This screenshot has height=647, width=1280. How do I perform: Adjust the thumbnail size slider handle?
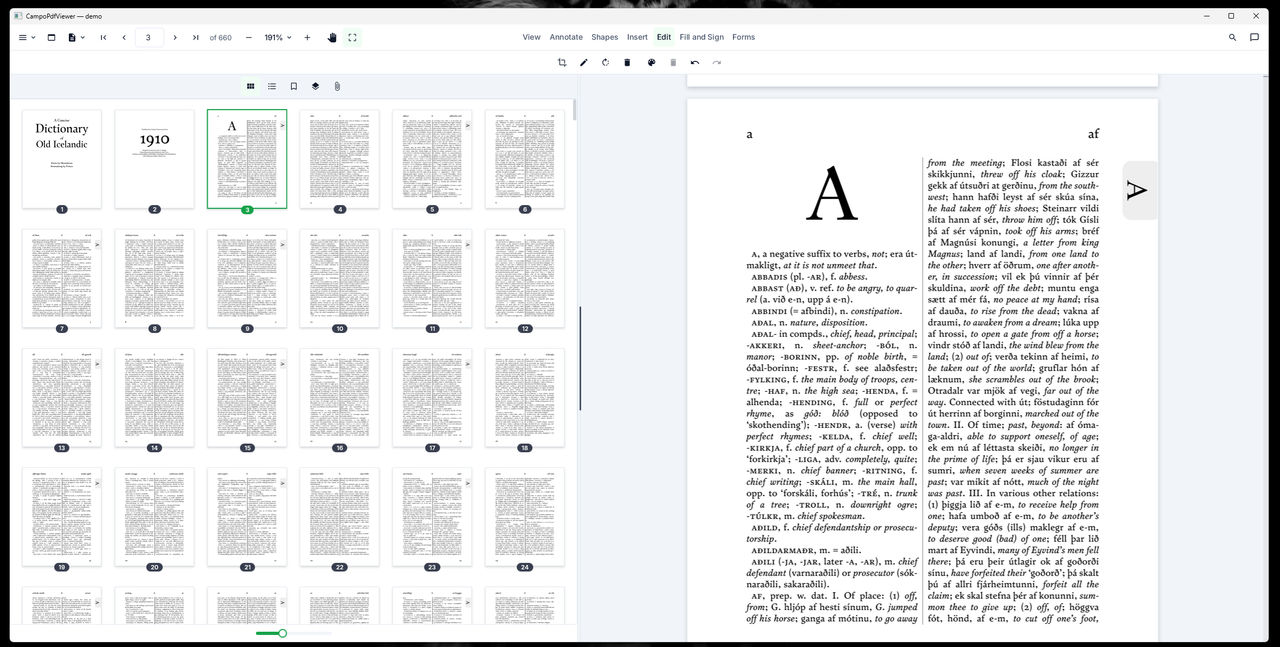tap(282, 633)
